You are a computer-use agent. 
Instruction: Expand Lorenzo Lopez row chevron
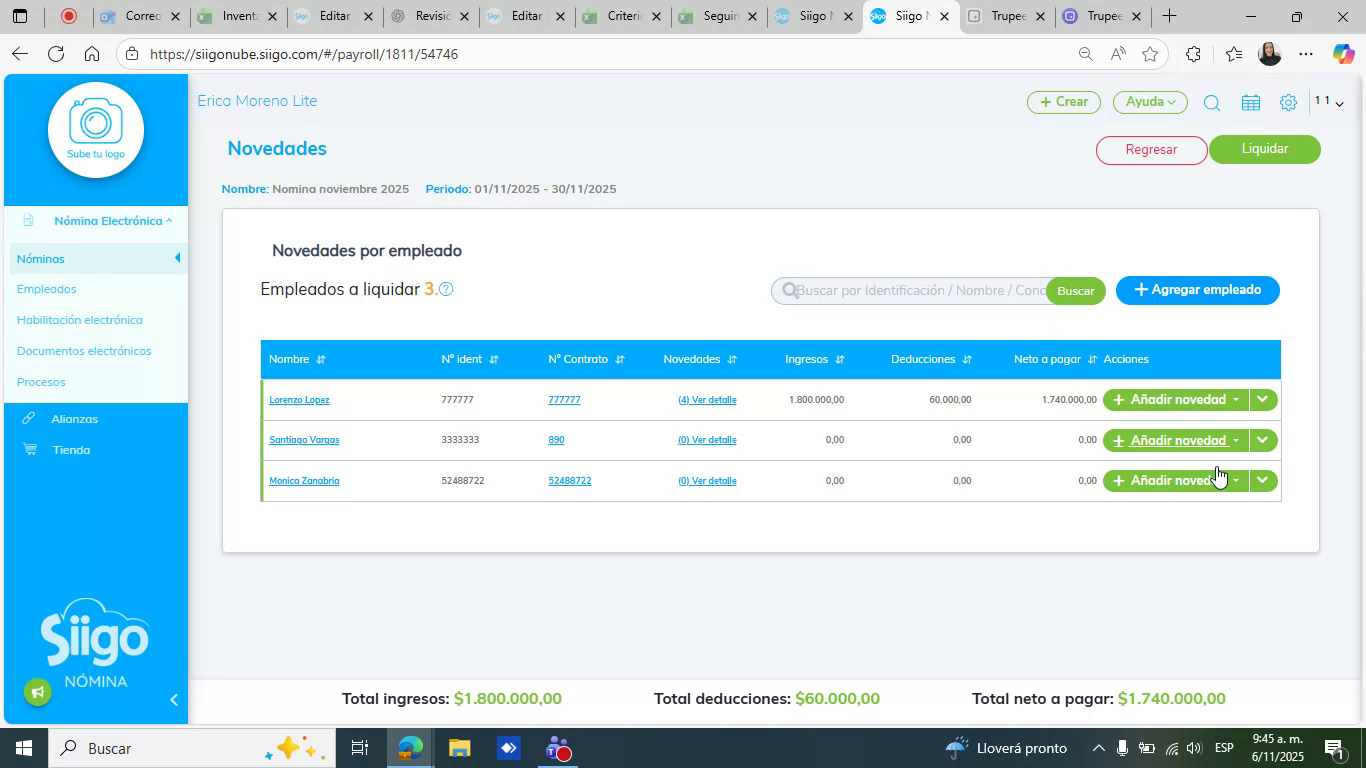pyautogui.click(x=1263, y=399)
